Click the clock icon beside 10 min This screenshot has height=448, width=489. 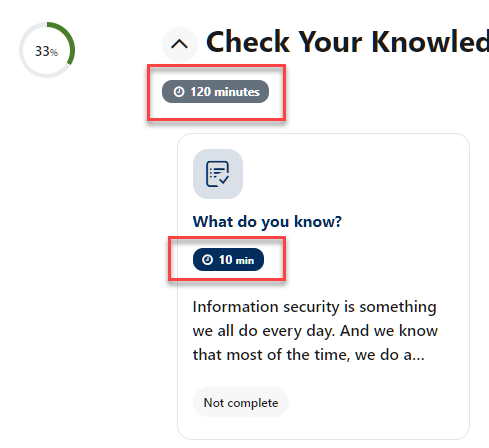coord(207,259)
